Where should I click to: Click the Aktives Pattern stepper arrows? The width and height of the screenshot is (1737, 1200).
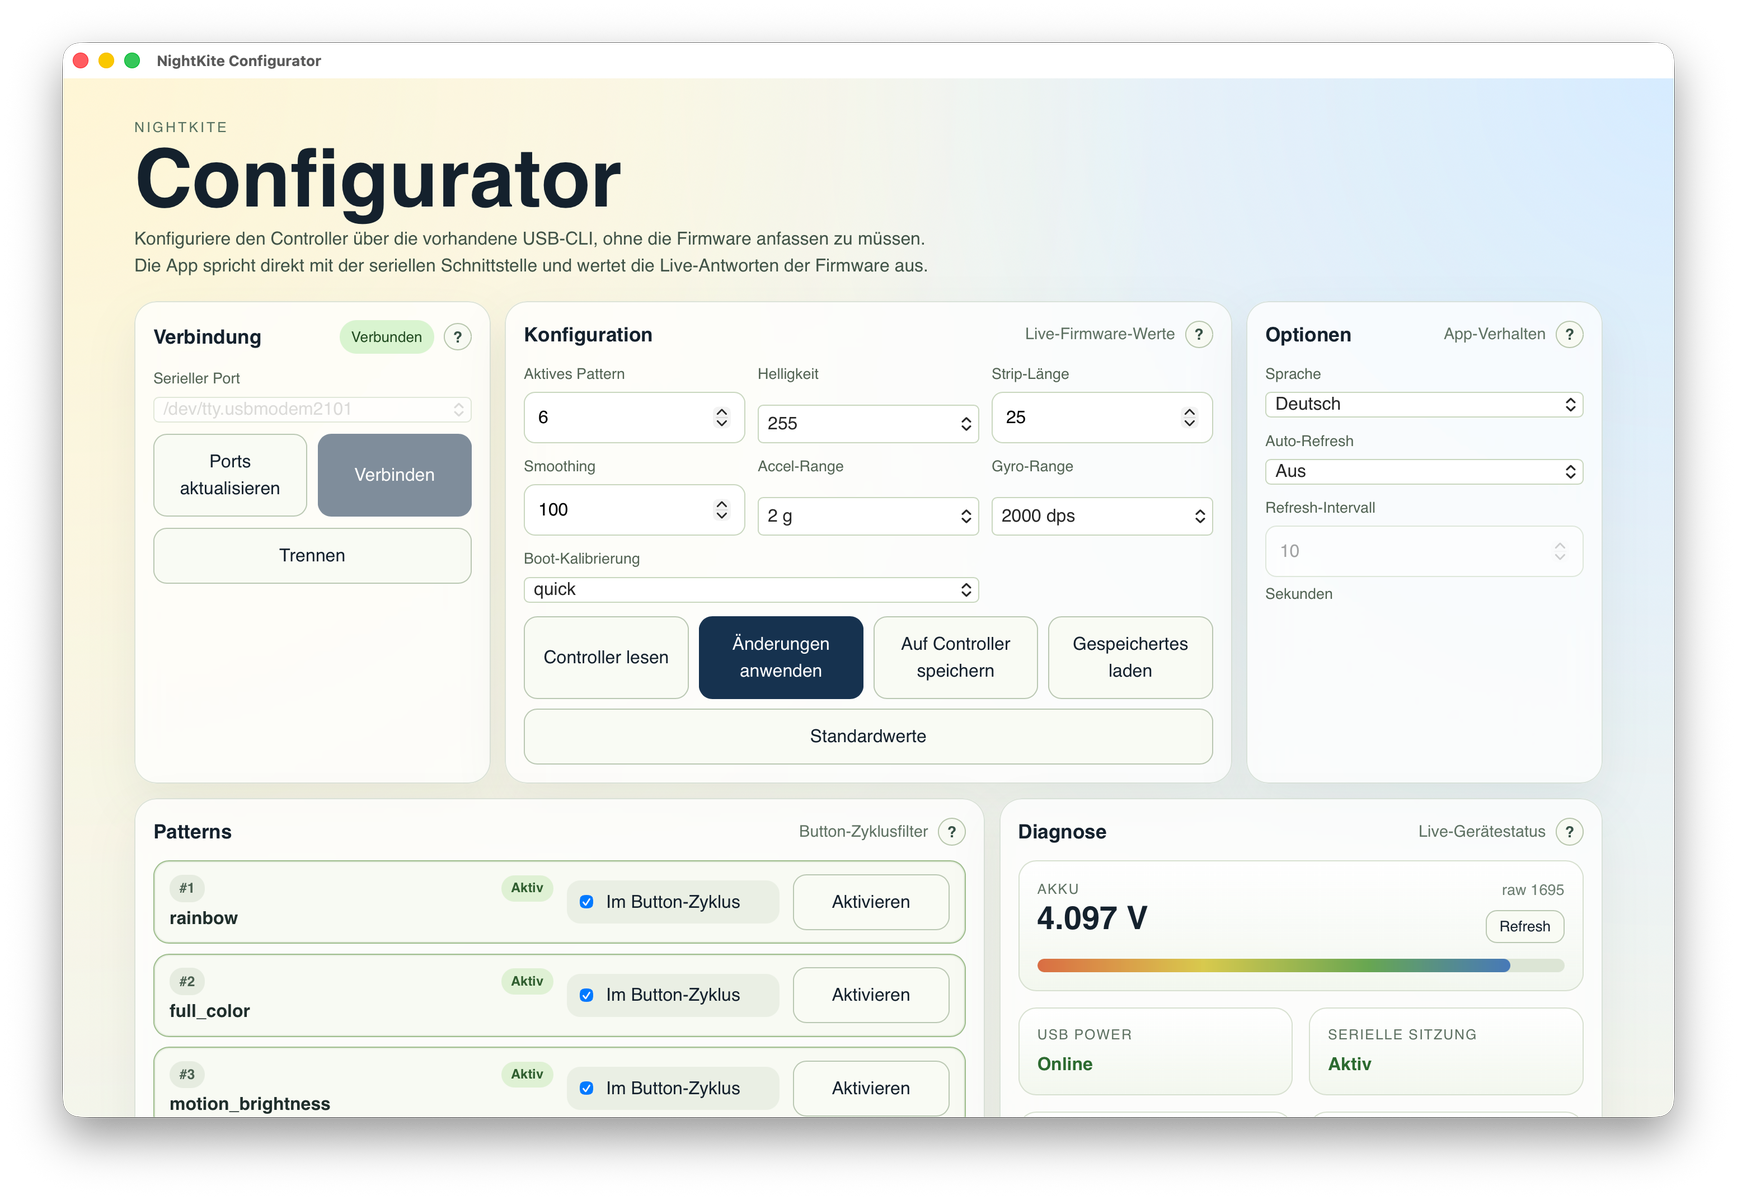click(721, 417)
